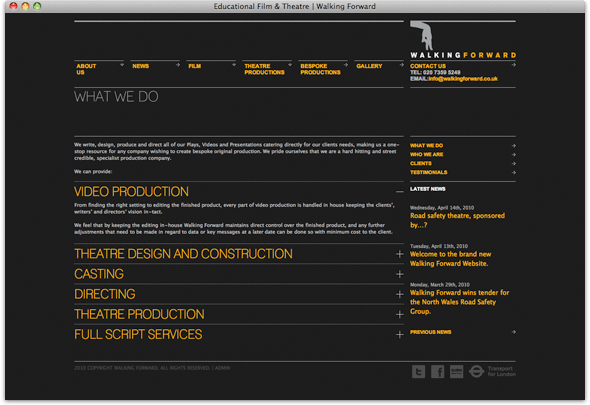The height and width of the screenshot is (405, 590).
Task: Click the Latest News heading
Action: (x=428, y=189)
